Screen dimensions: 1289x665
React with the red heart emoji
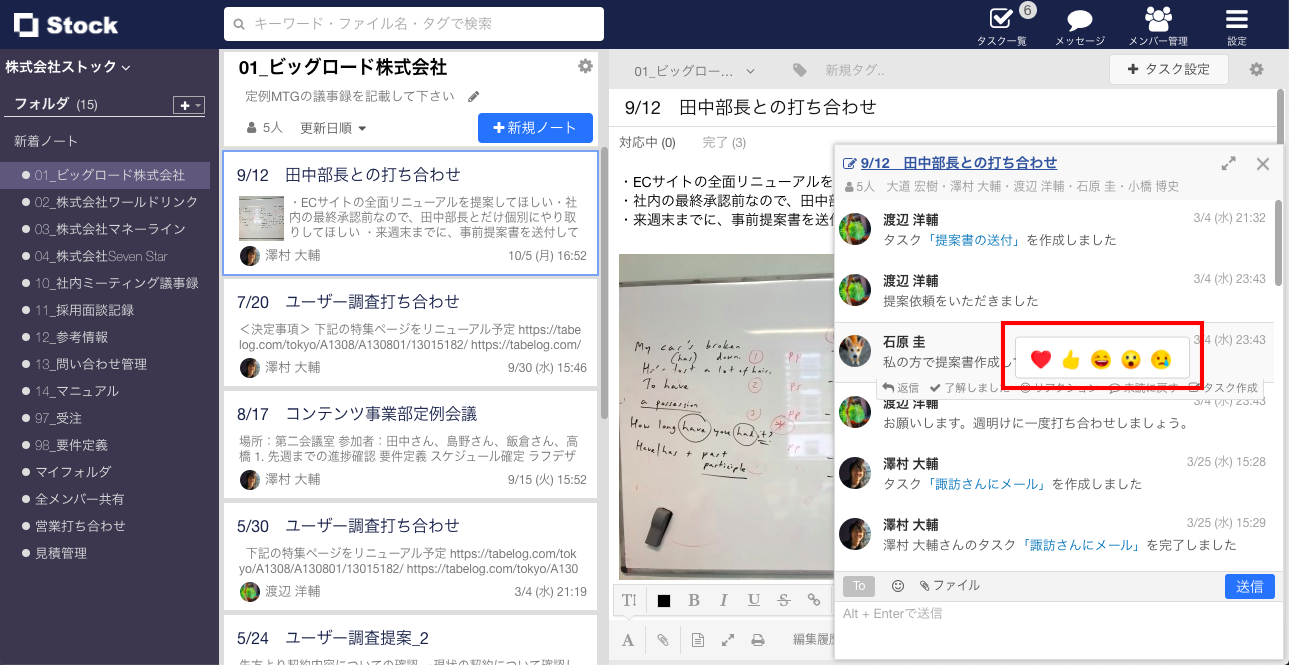pyautogui.click(x=1041, y=359)
